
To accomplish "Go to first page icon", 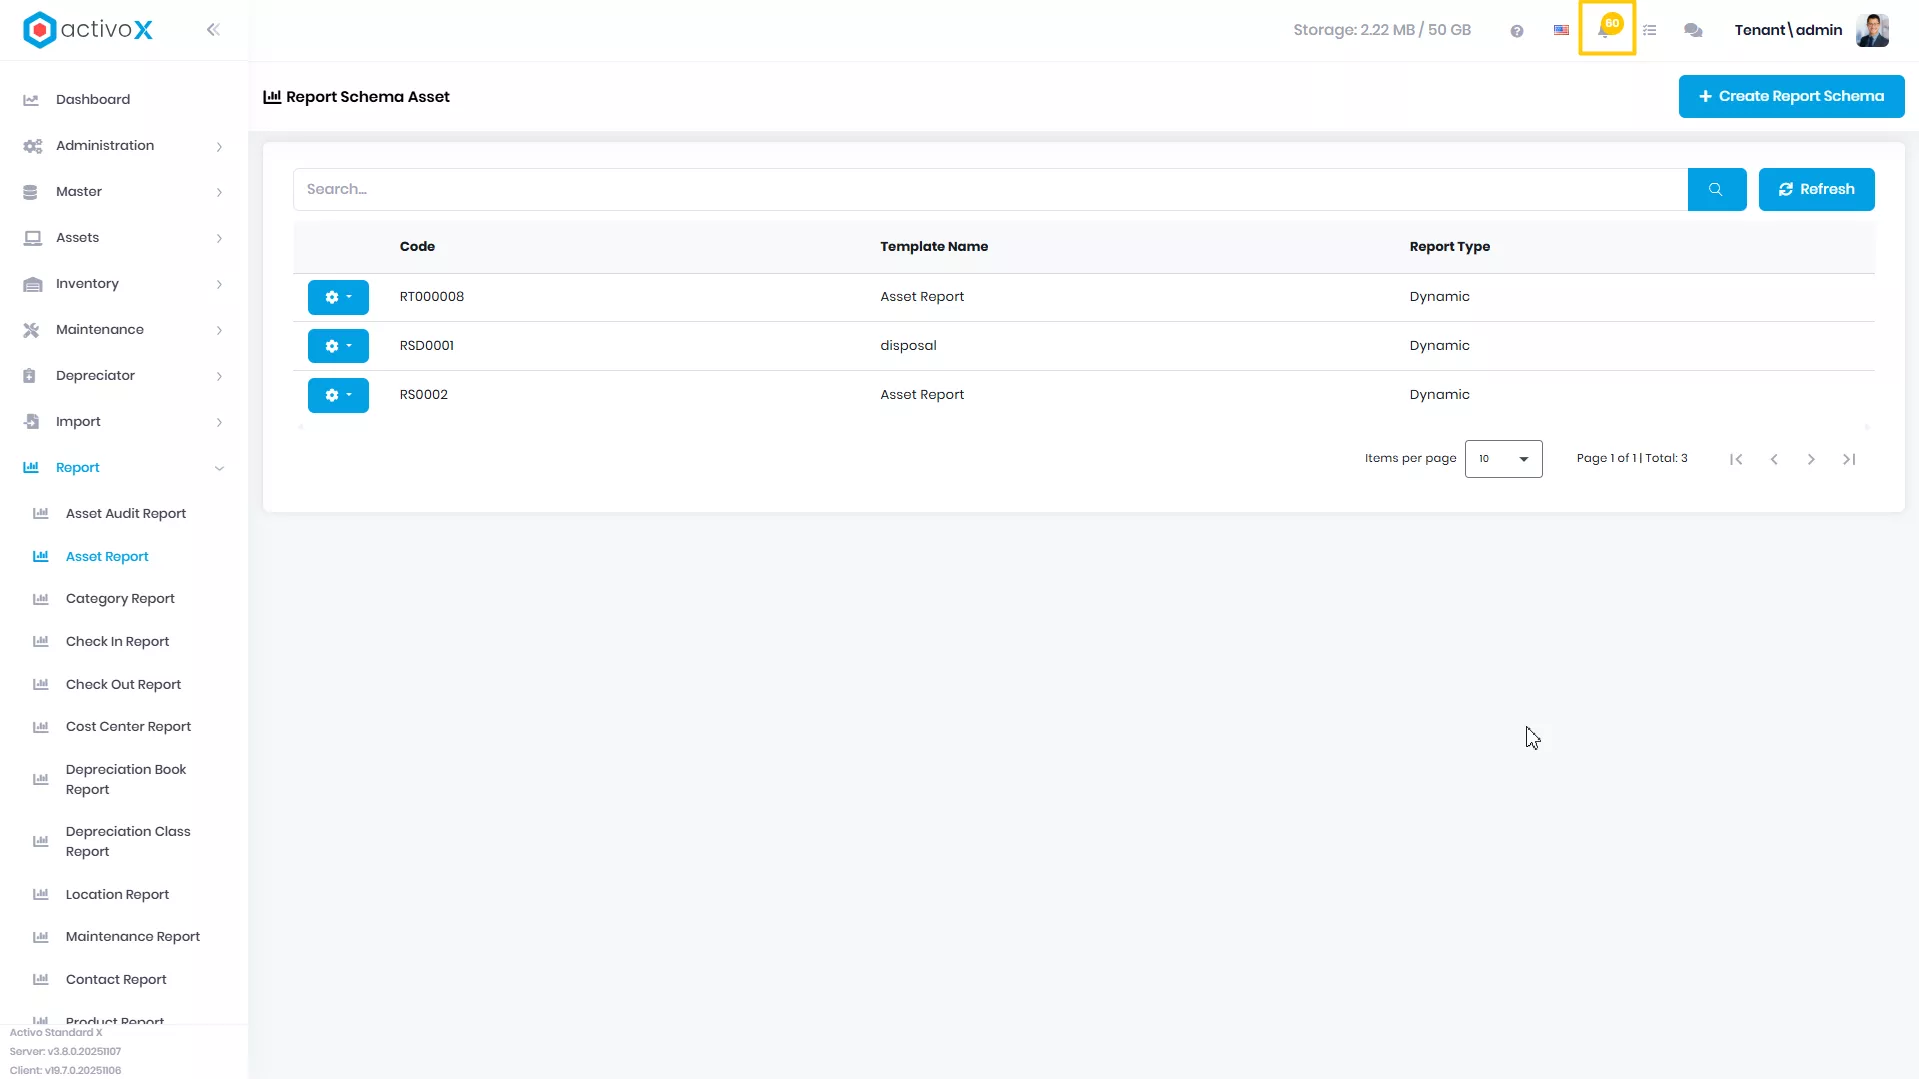I will tap(1736, 459).
